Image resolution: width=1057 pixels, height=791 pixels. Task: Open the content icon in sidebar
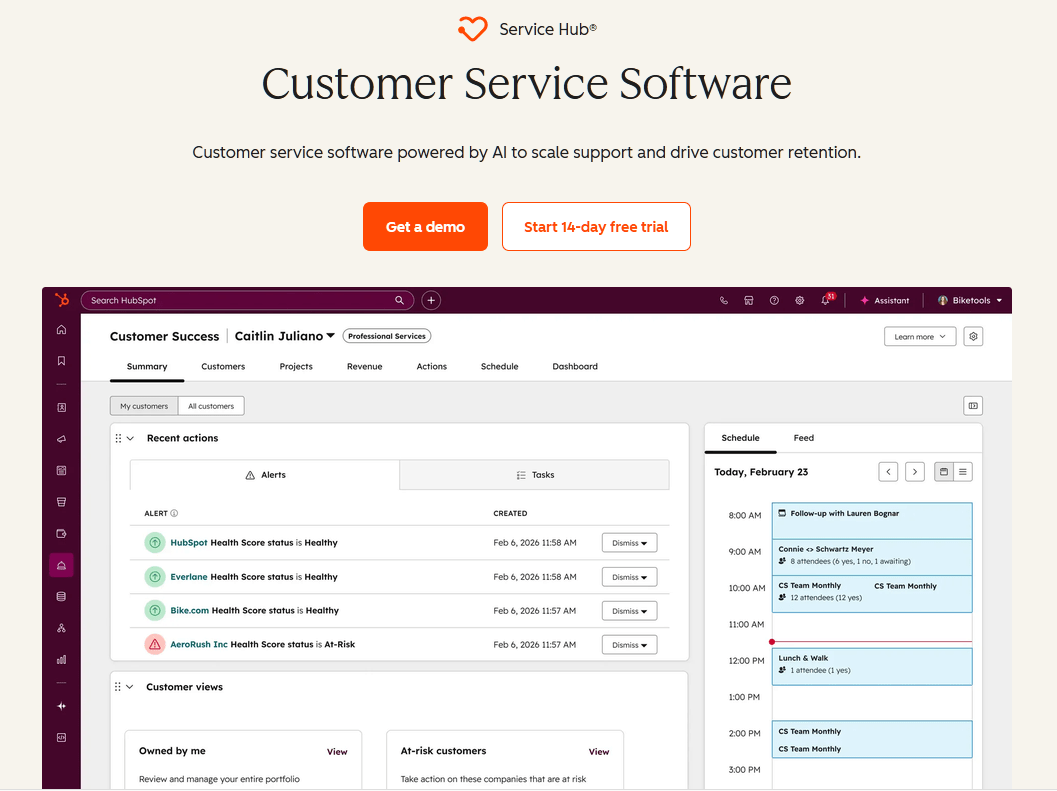pyautogui.click(x=61, y=471)
